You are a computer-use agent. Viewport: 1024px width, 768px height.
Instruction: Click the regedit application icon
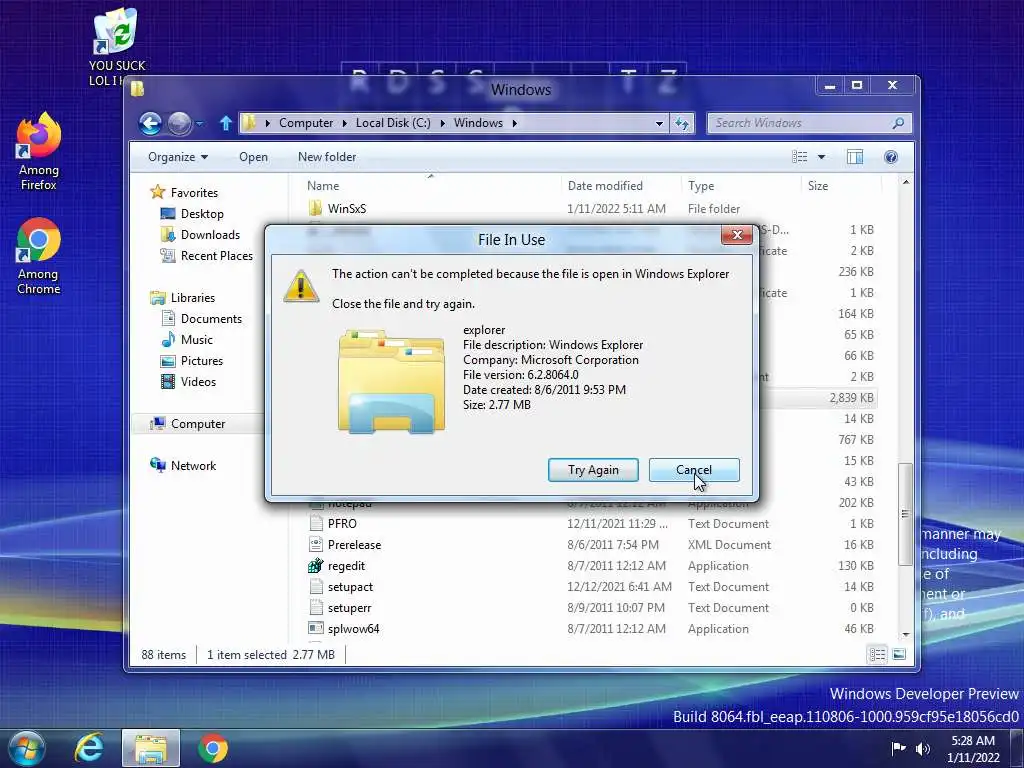[x=315, y=566]
